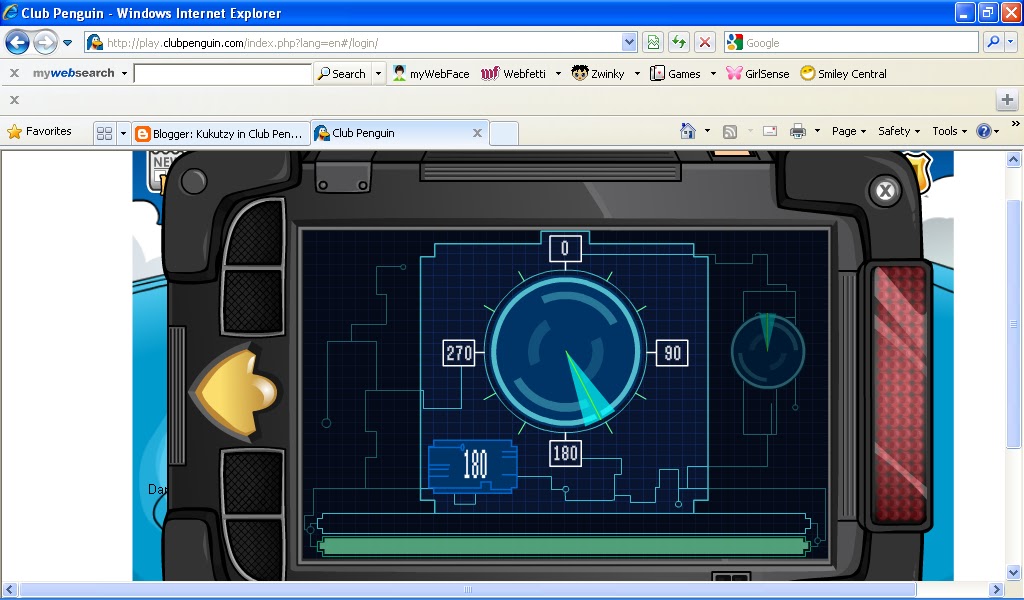
Task: Print the page
Action: 797,131
